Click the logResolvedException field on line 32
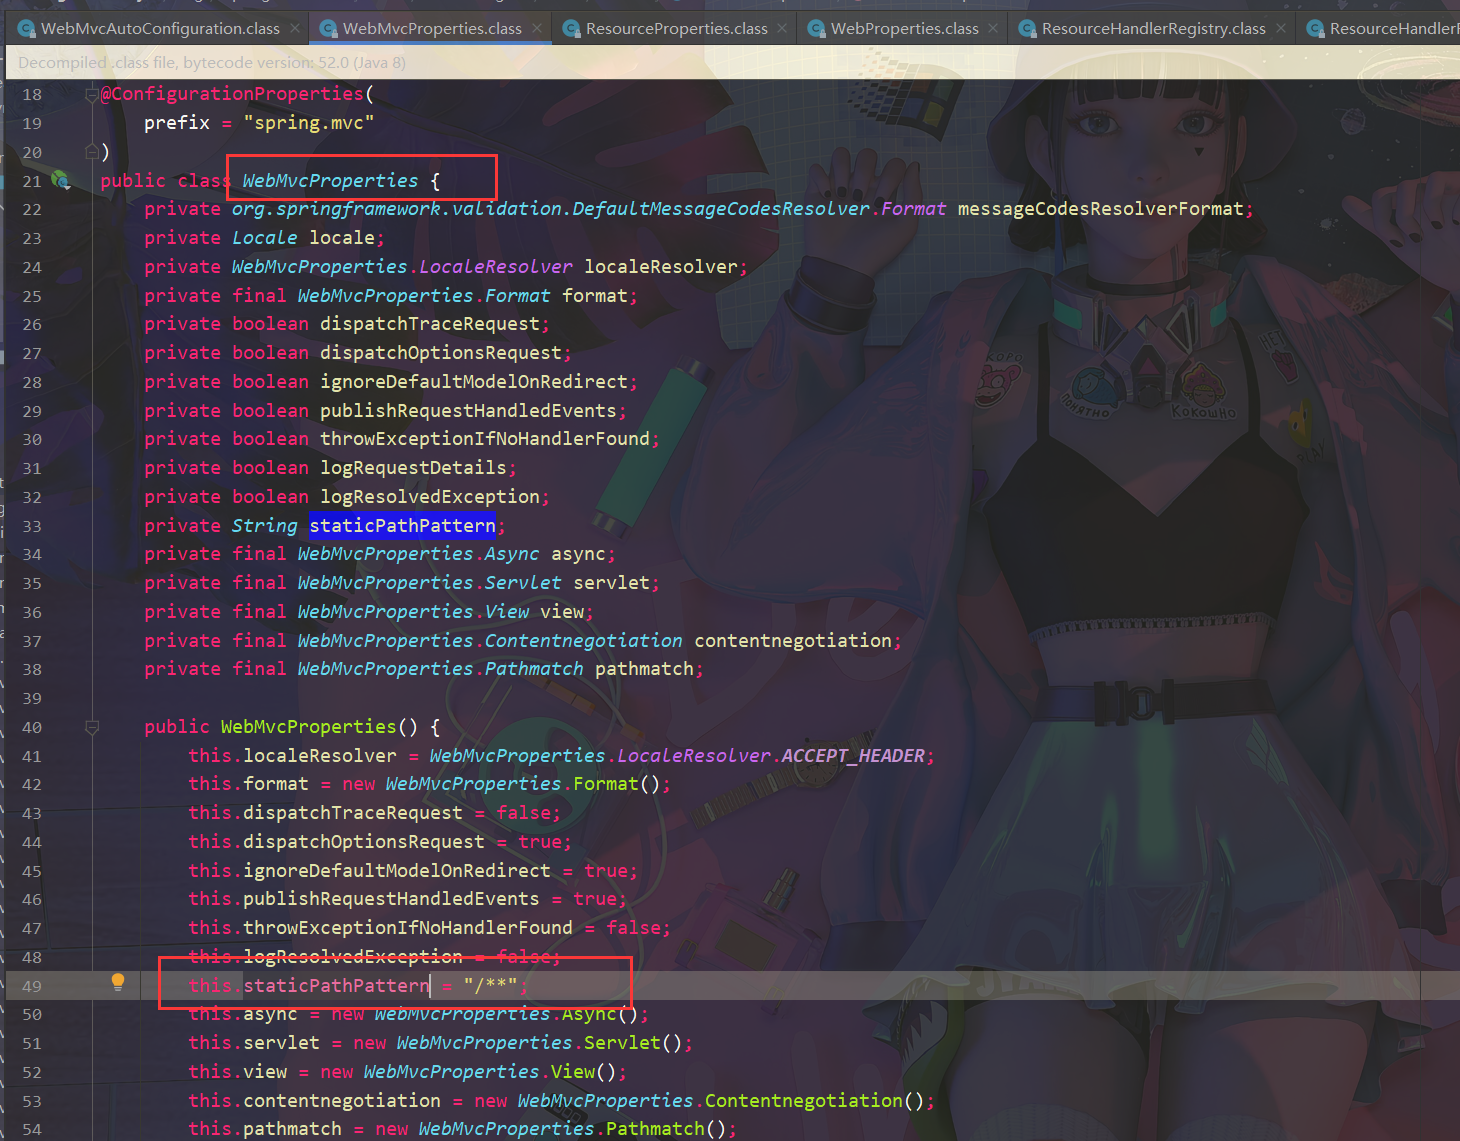This screenshot has width=1460, height=1141. 430,497
